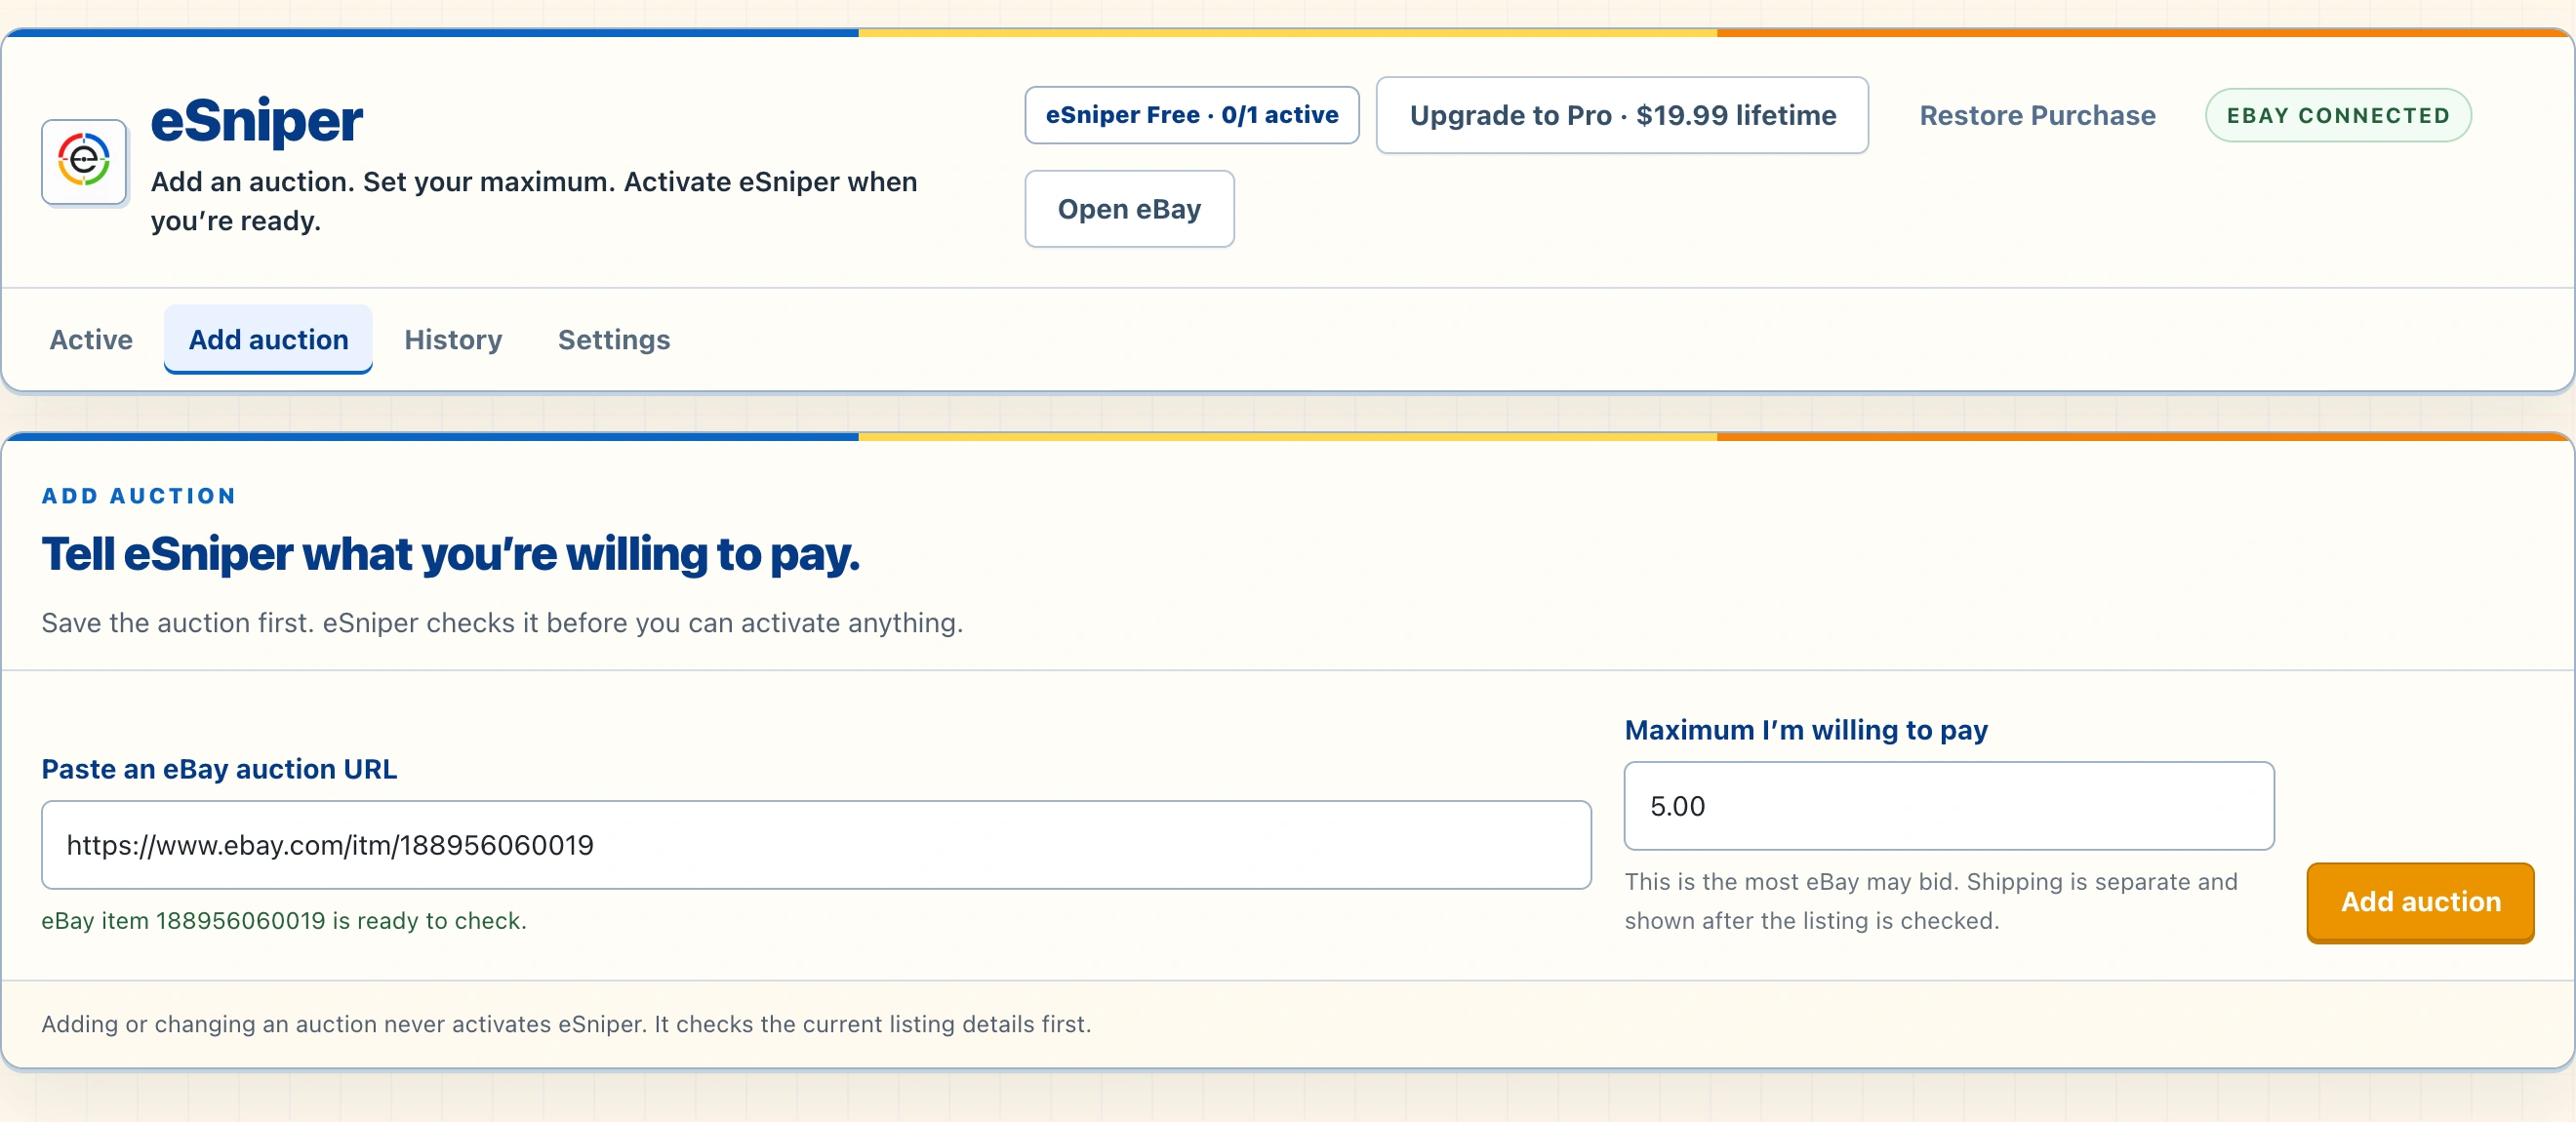This screenshot has height=1122, width=2576.
Task: Click heading 'Tell eSniper what you're willing to pay.'
Action: pos(450,554)
